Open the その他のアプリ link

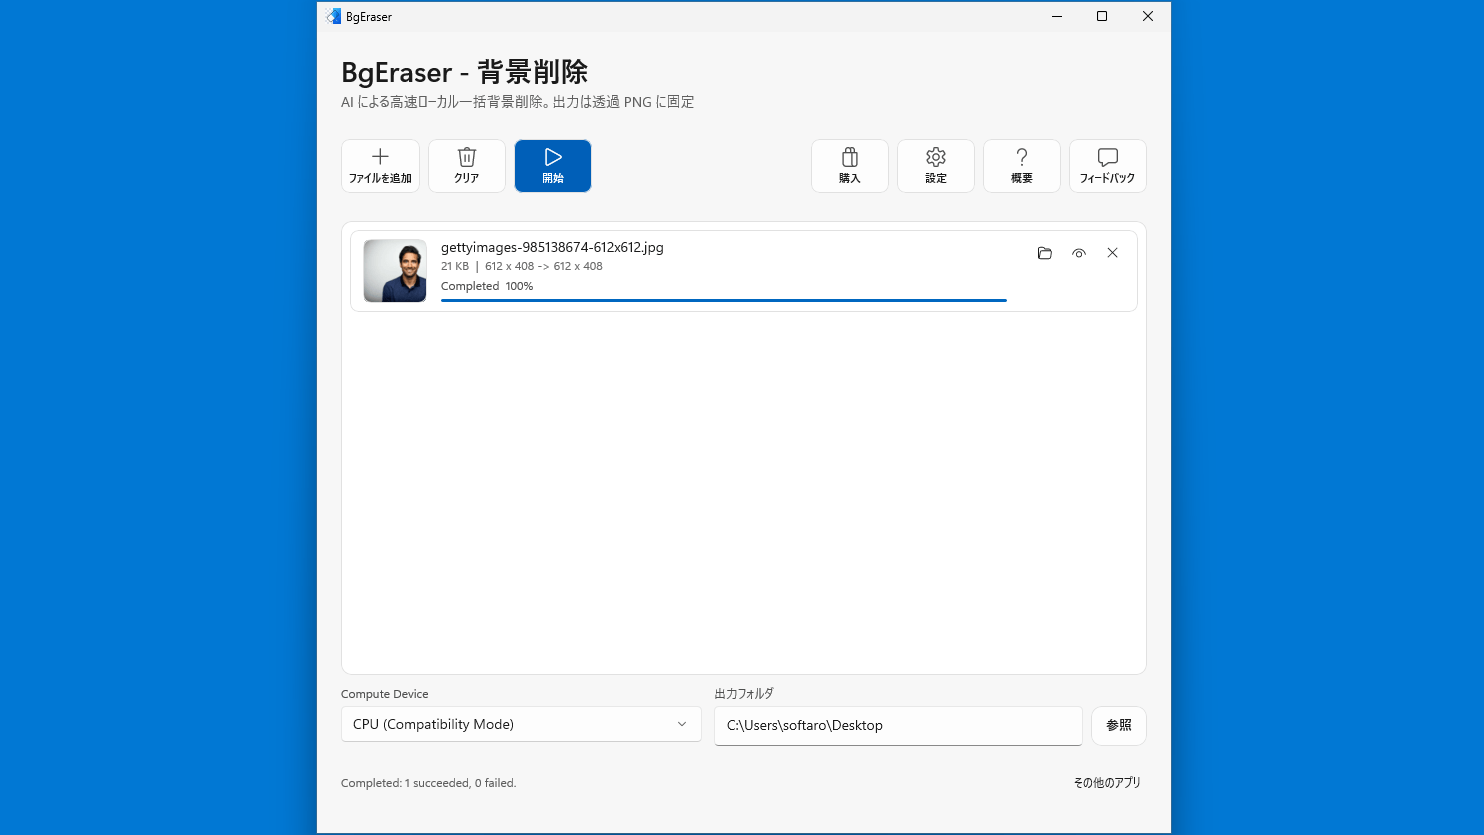click(x=1107, y=783)
